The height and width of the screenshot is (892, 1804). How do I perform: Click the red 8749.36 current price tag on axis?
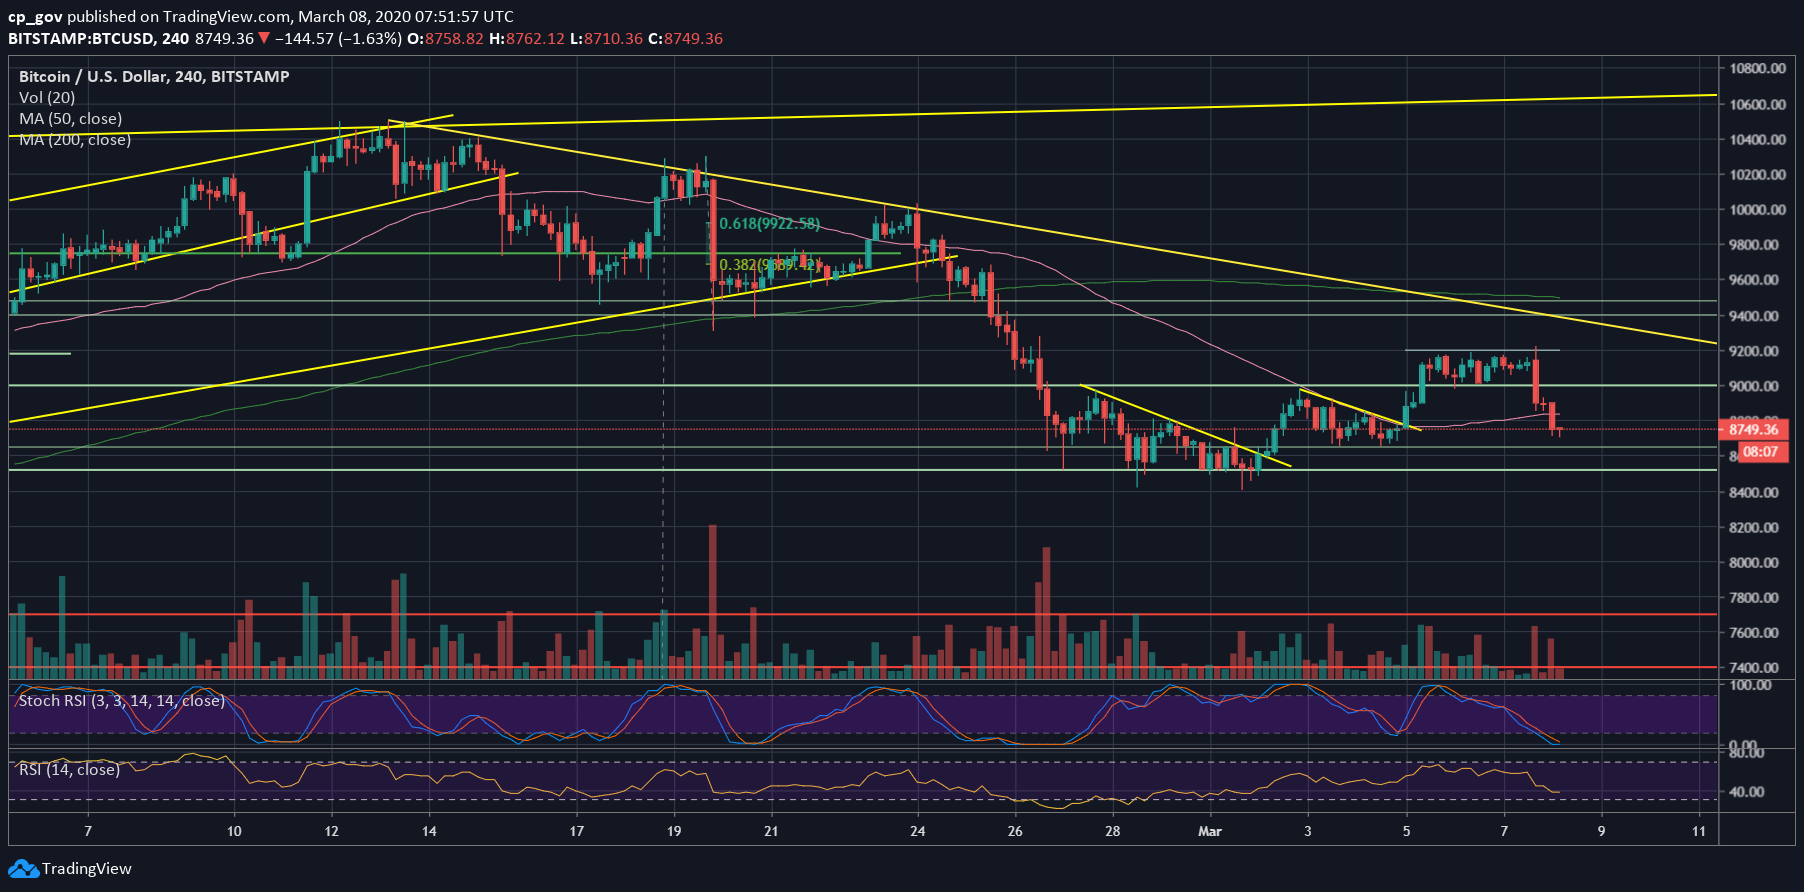click(x=1752, y=429)
